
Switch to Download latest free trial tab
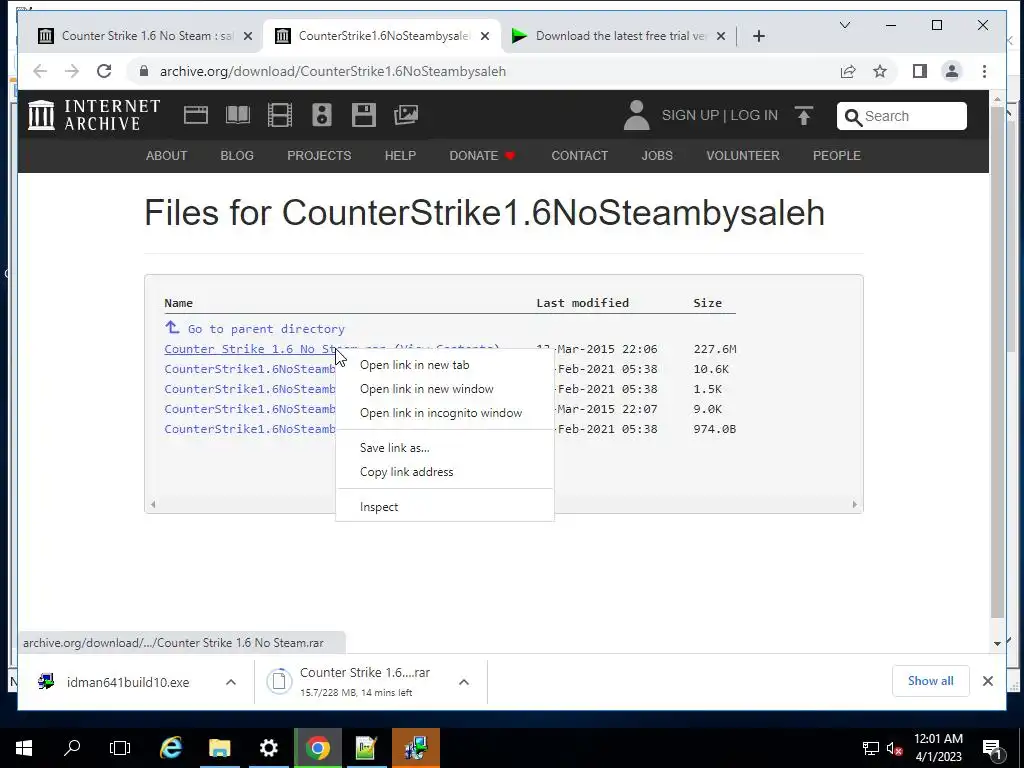pyautogui.click(x=617, y=36)
